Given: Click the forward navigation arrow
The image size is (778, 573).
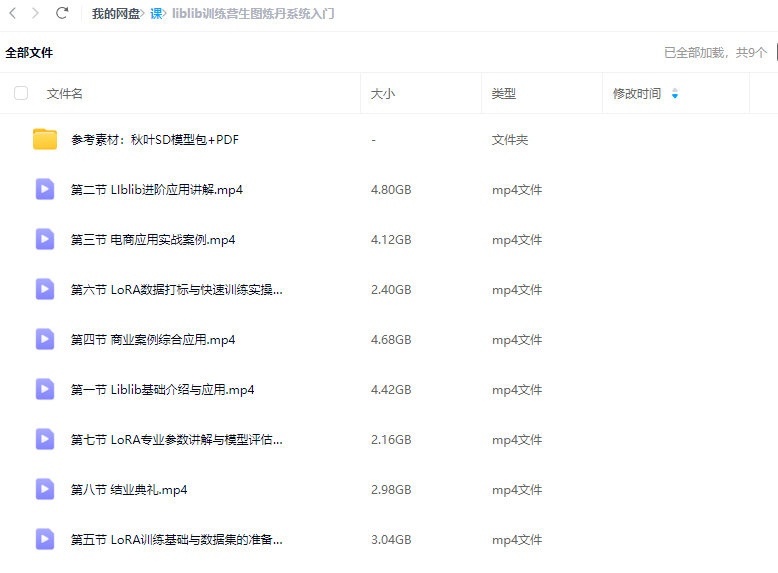Looking at the screenshot, I should (36, 14).
